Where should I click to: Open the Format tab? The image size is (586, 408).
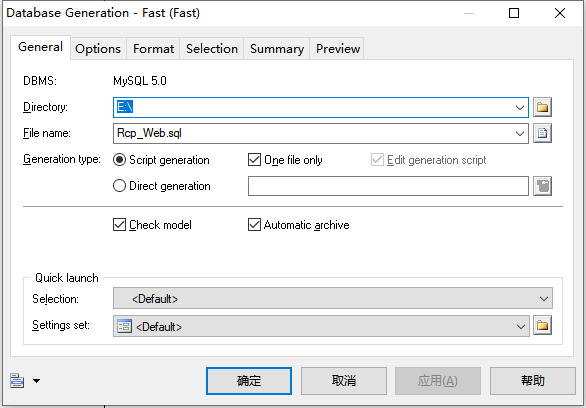coord(153,49)
